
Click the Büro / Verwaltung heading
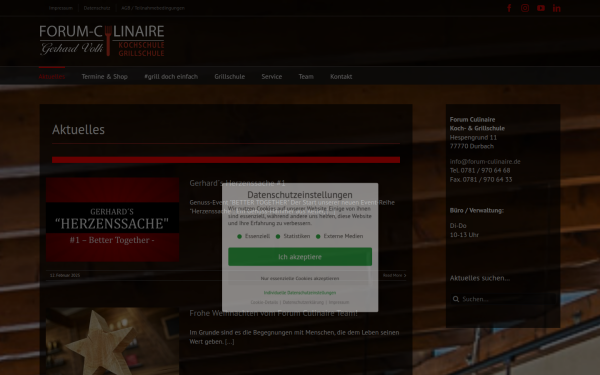point(477,210)
